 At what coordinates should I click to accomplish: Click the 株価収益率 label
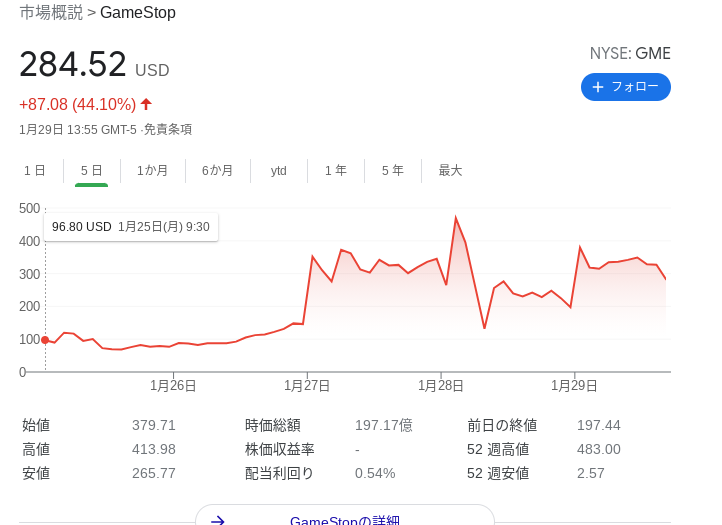[279, 449]
